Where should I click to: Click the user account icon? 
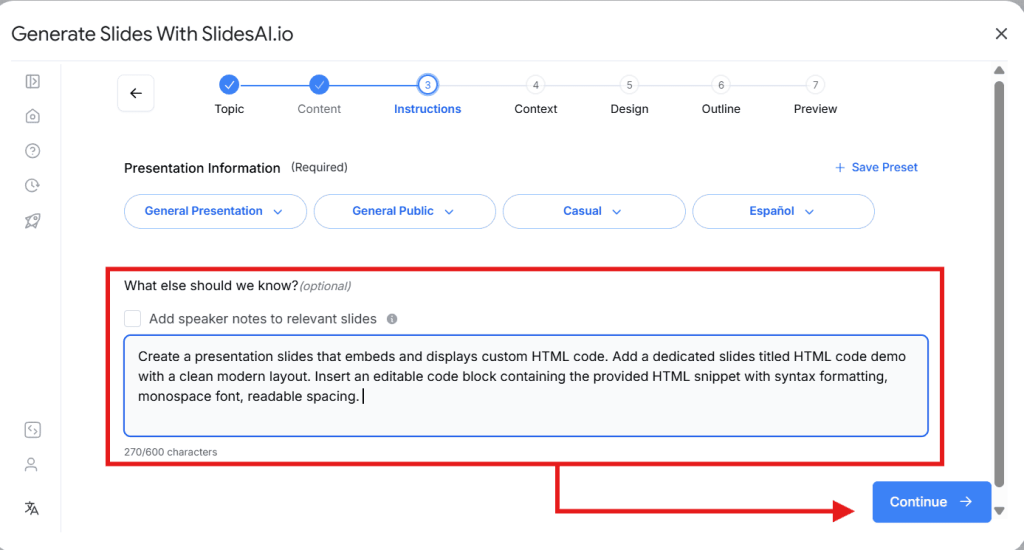click(x=32, y=465)
